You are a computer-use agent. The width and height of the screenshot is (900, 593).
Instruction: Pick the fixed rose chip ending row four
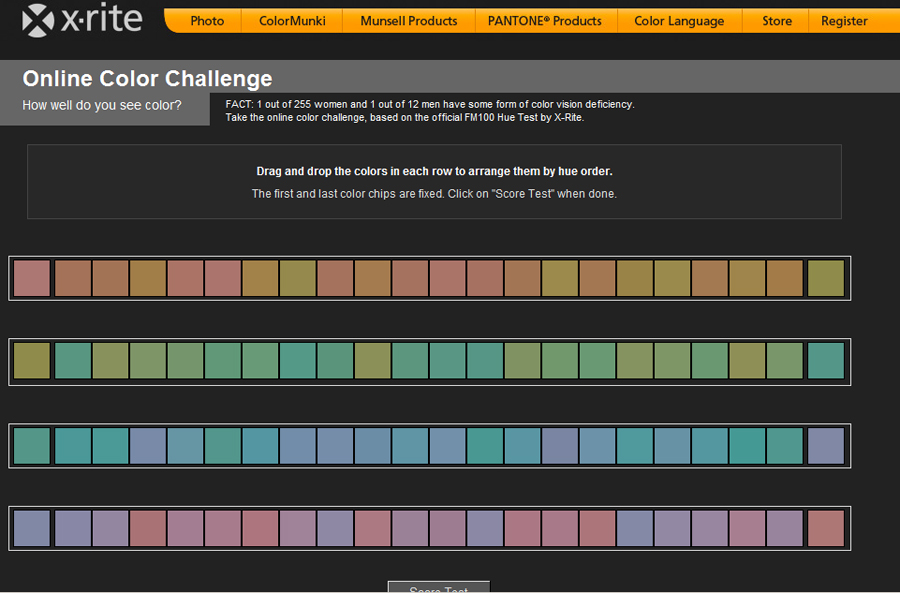(x=825, y=528)
